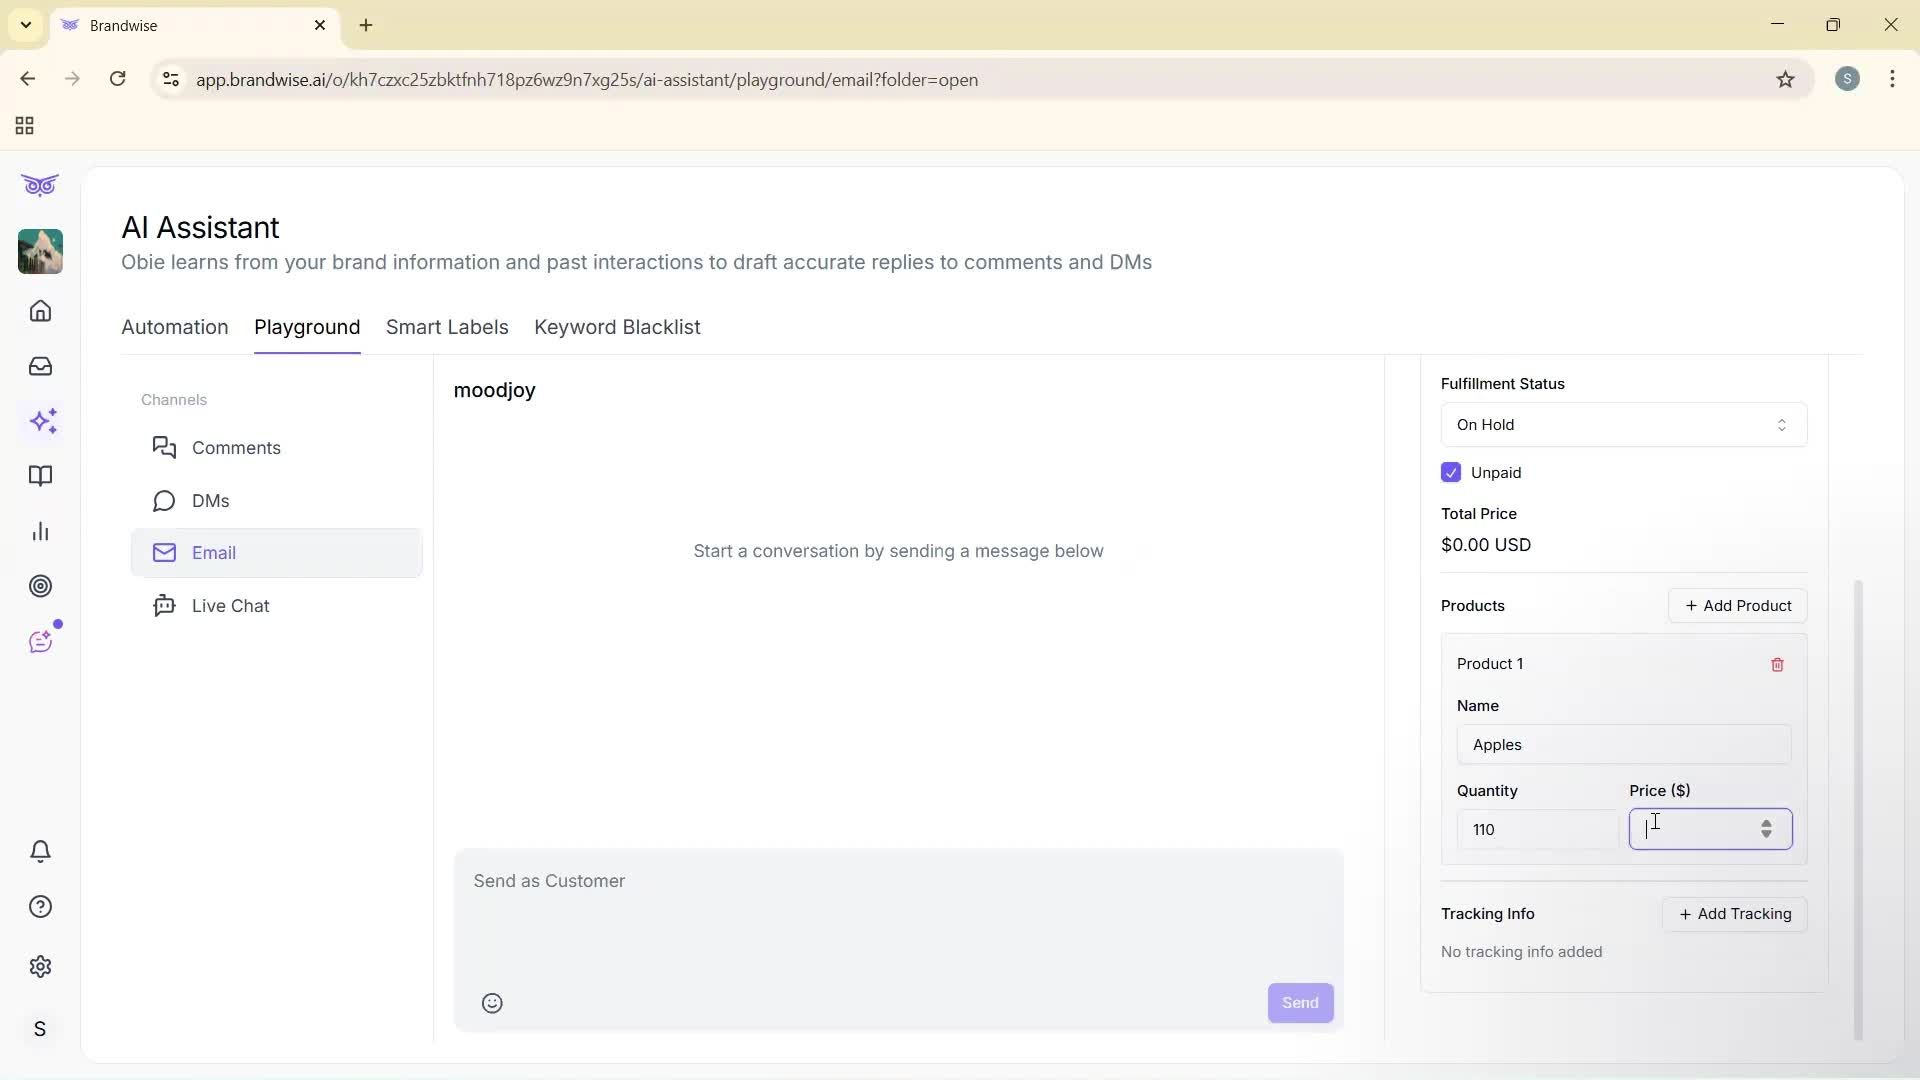
Task: Open the notifications bell
Action: [x=40, y=851]
